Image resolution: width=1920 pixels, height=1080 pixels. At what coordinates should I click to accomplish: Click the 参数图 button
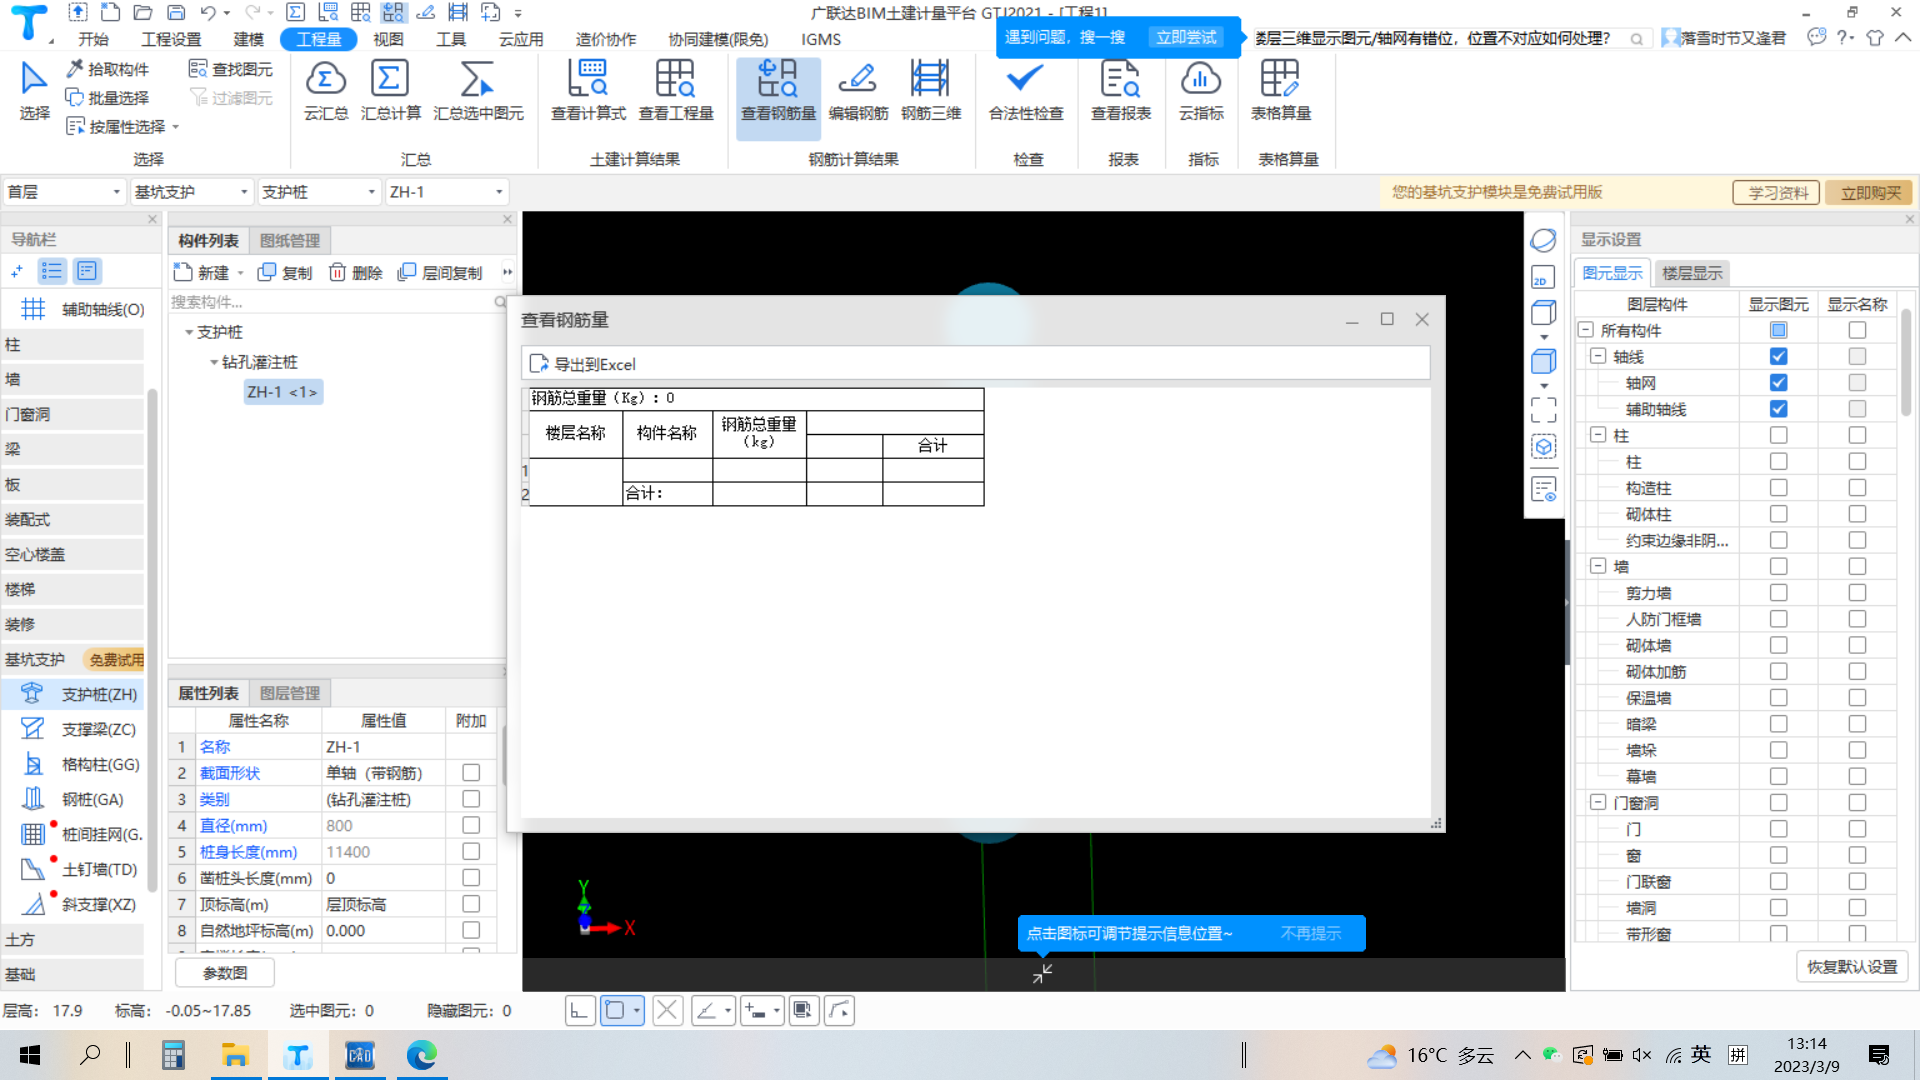pyautogui.click(x=225, y=972)
